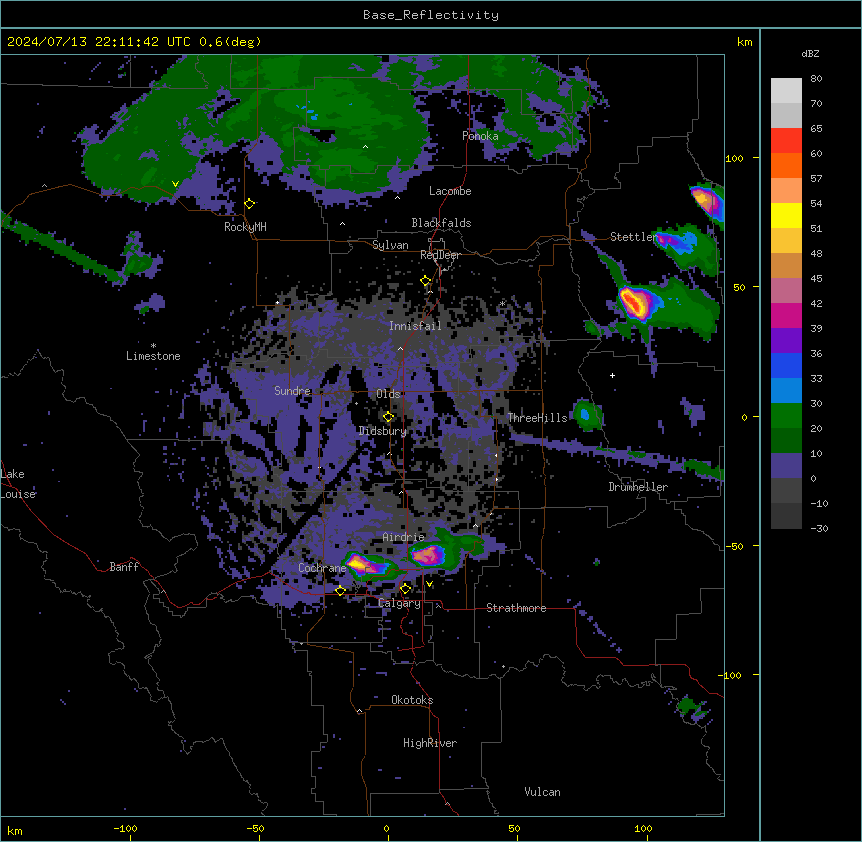
Task: Click the RedDeer city label
Action: click(x=440, y=255)
